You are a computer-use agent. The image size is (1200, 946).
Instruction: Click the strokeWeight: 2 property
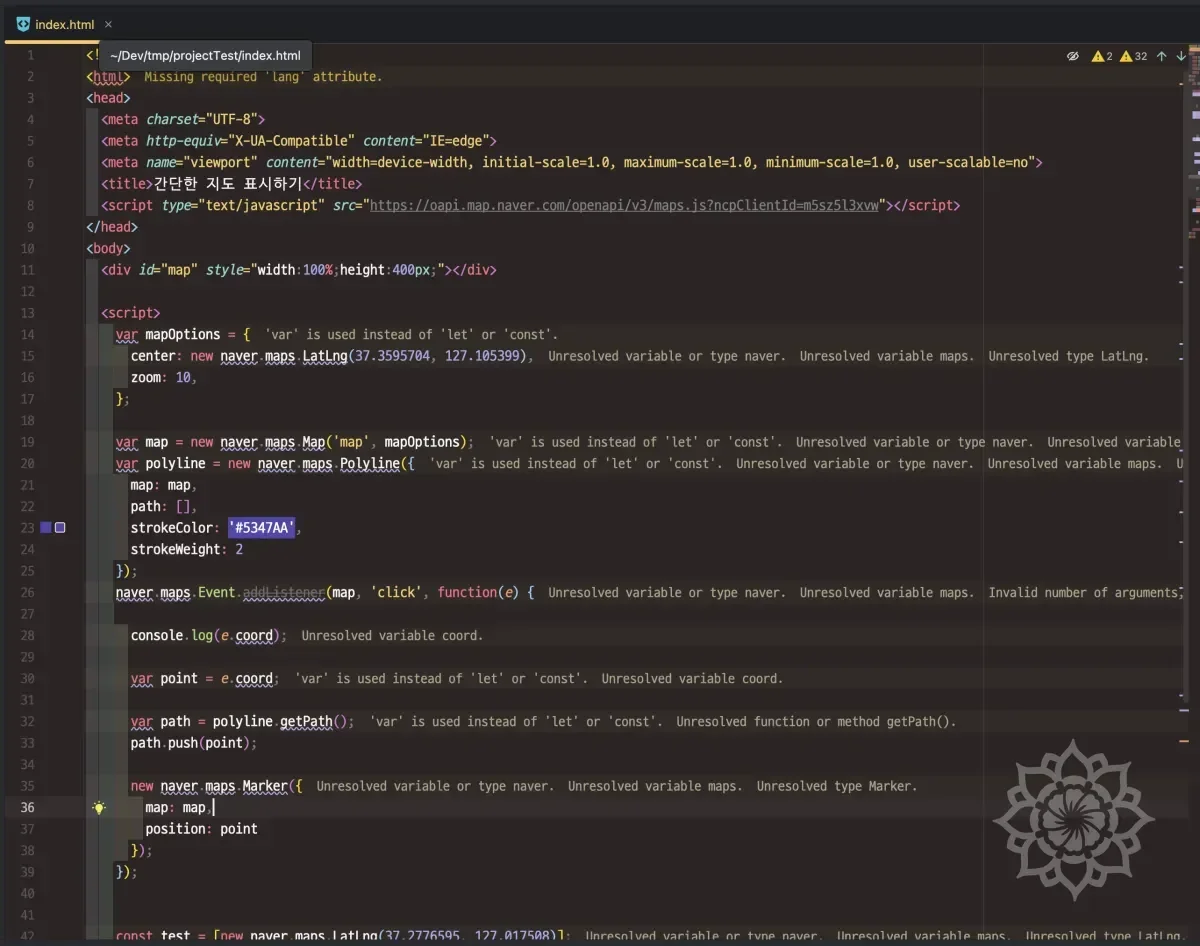[x=187, y=549]
